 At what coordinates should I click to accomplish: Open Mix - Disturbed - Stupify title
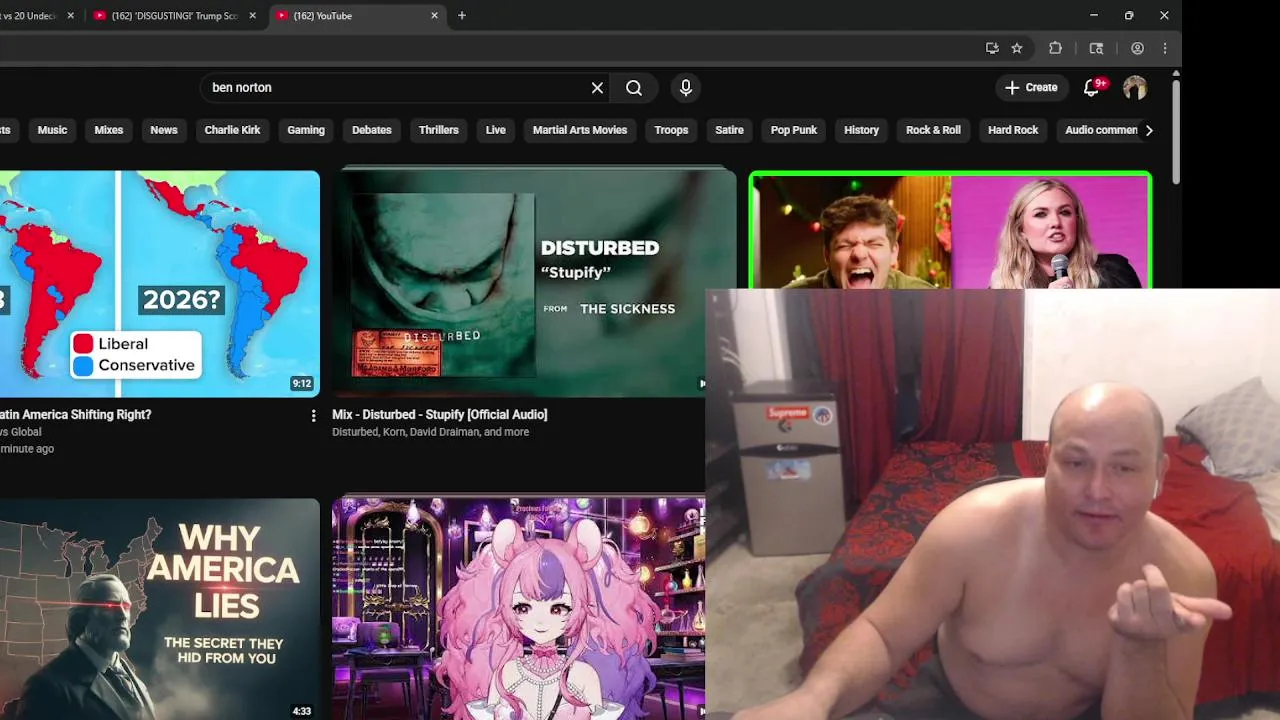[440, 414]
